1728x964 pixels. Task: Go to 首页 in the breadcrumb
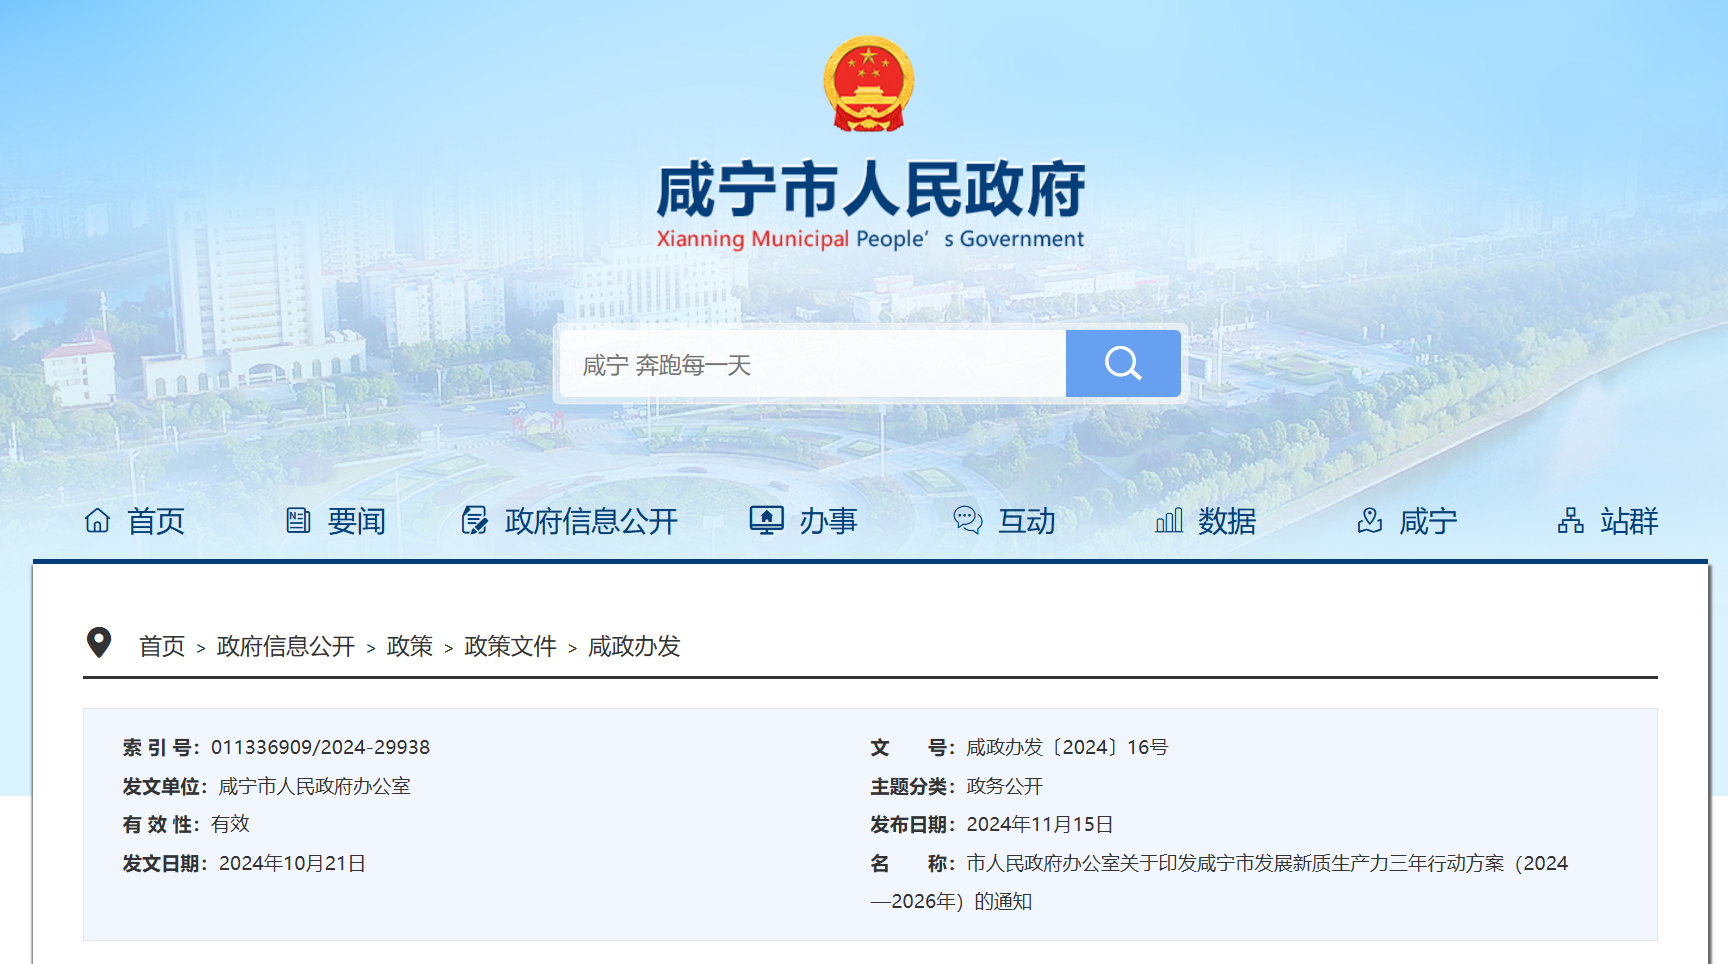(x=162, y=647)
